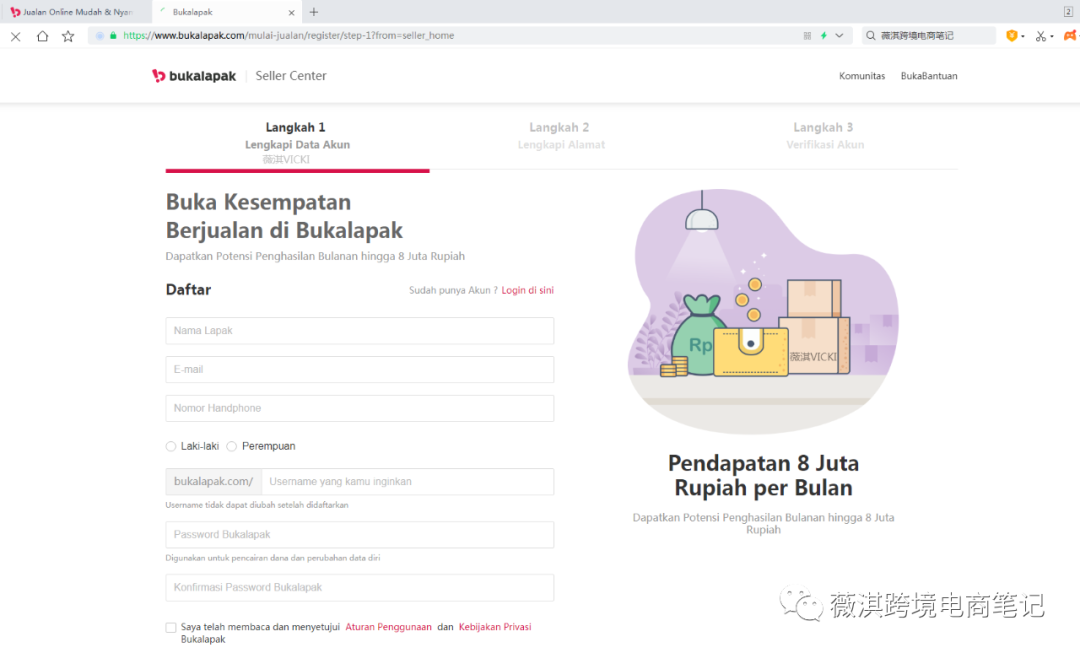
Task: Select the Perempuan radio button
Action: click(232, 446)
